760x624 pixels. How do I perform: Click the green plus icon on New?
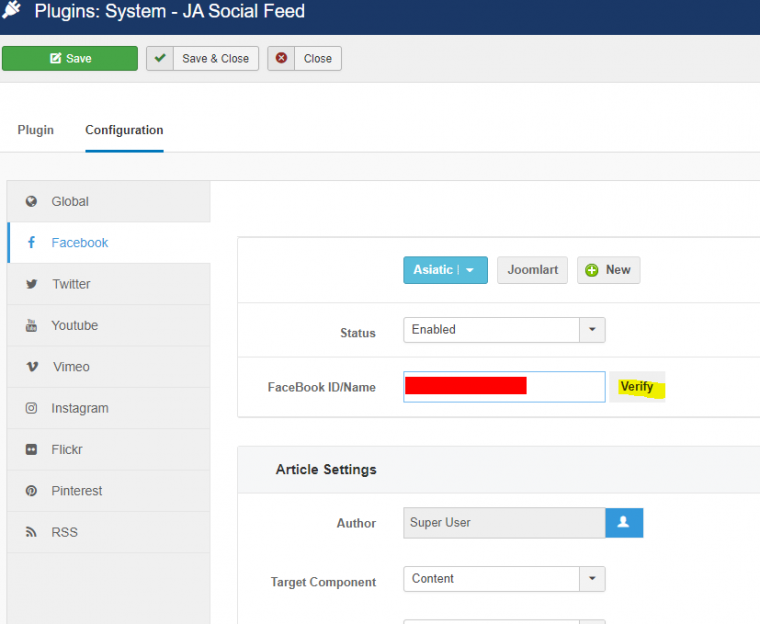(x=591, y=270)
